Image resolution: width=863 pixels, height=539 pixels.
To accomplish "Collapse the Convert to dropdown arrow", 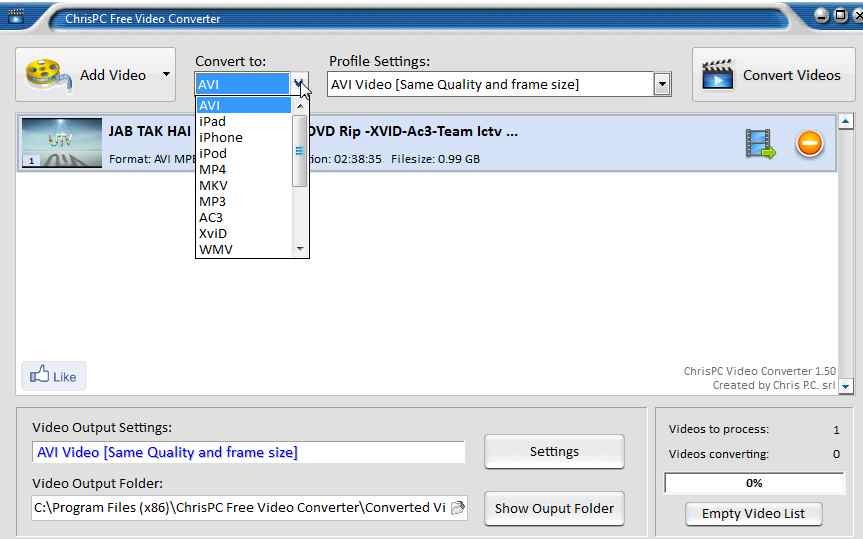I will coord(299,85).
